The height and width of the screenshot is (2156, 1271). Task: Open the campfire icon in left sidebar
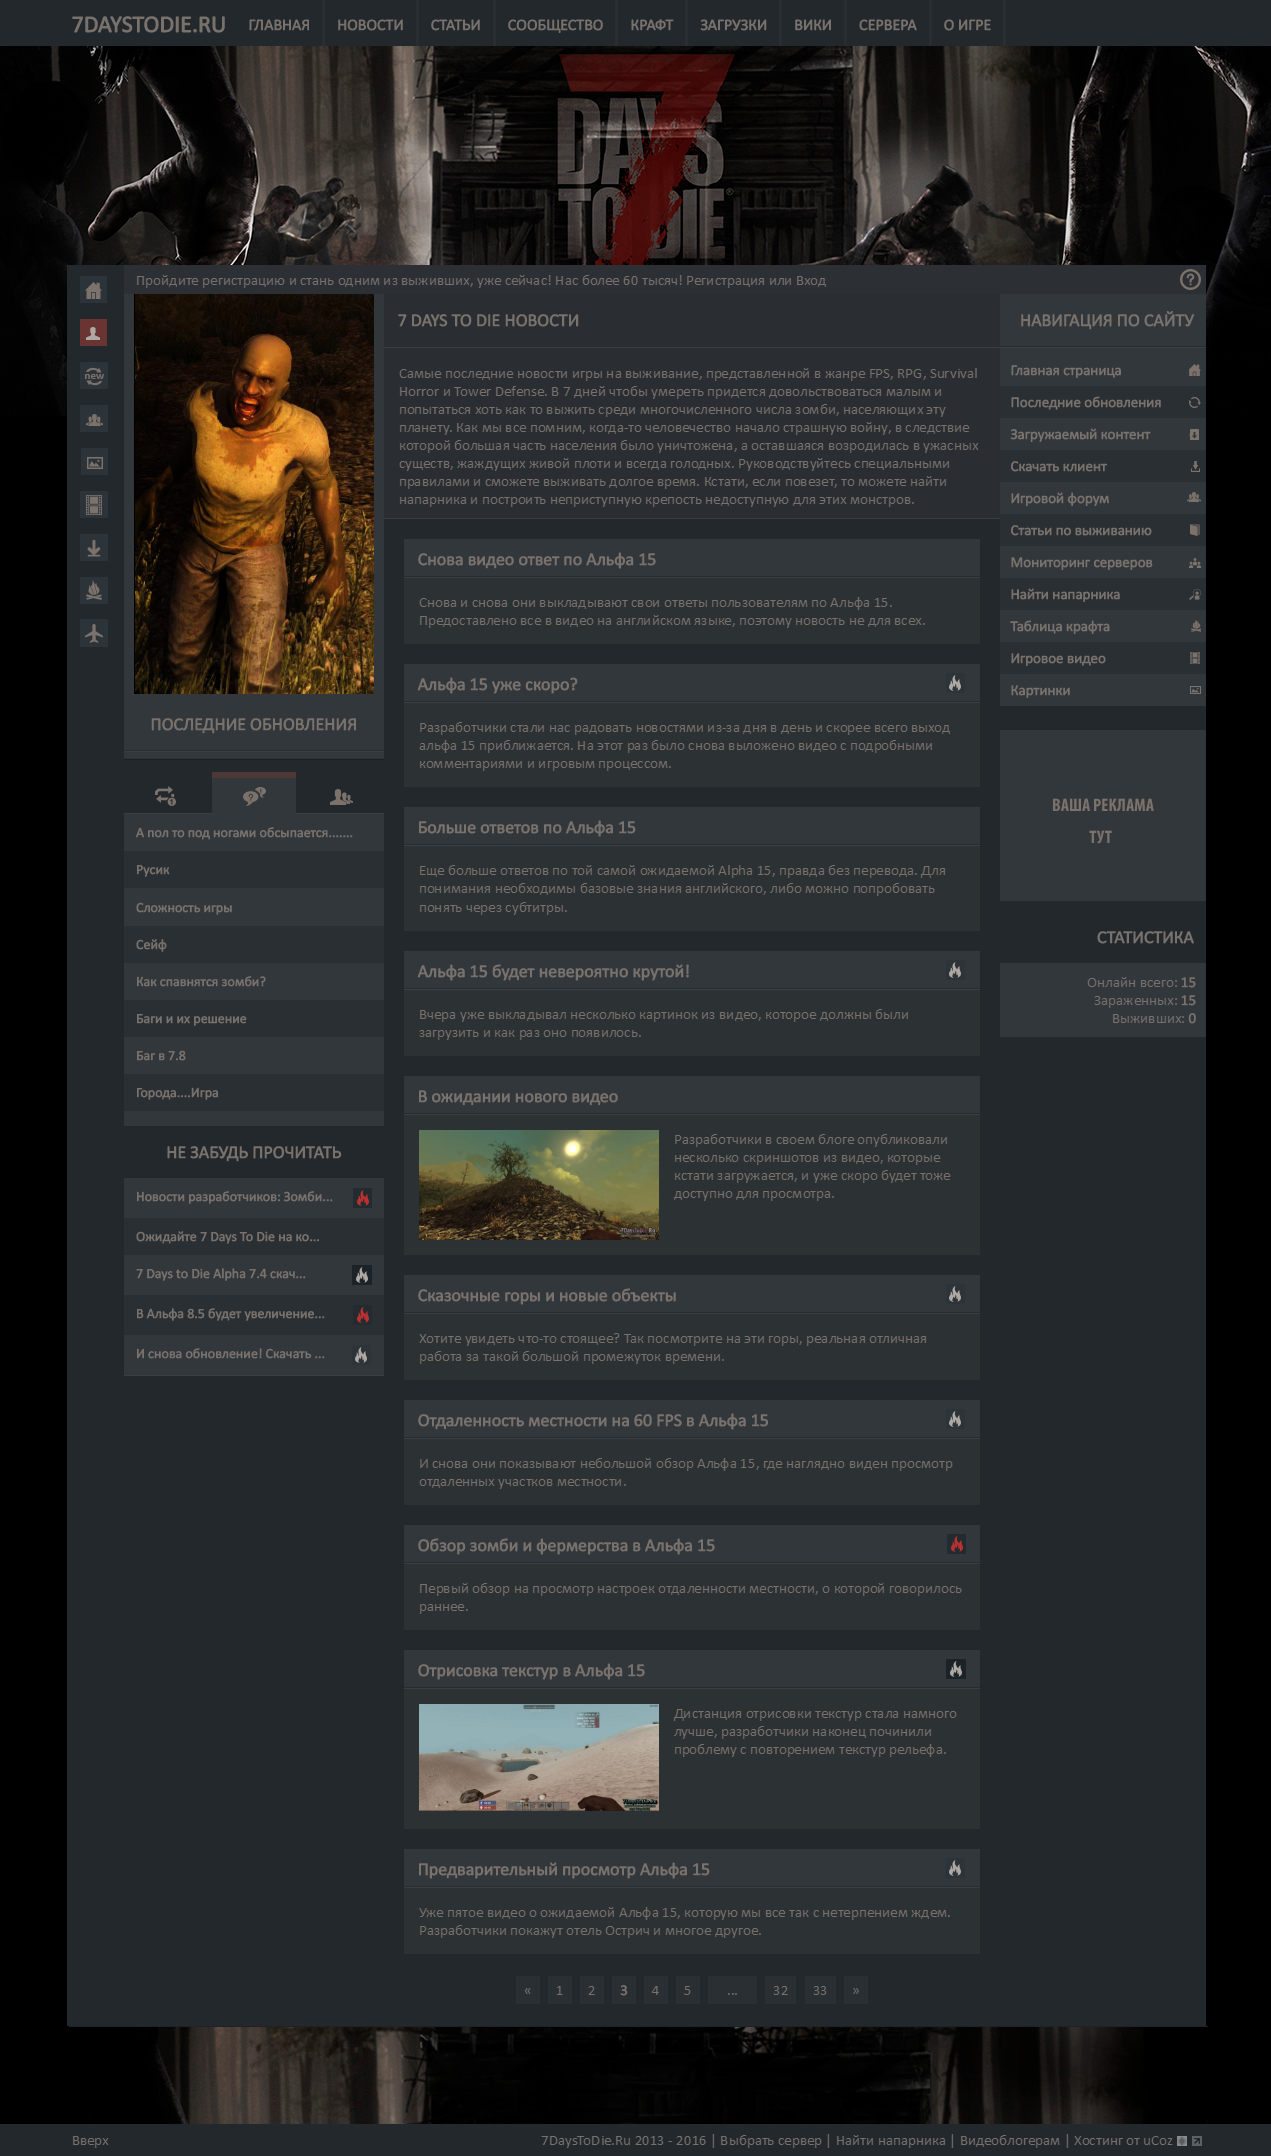pyautogui.click(x=93, y=590)
